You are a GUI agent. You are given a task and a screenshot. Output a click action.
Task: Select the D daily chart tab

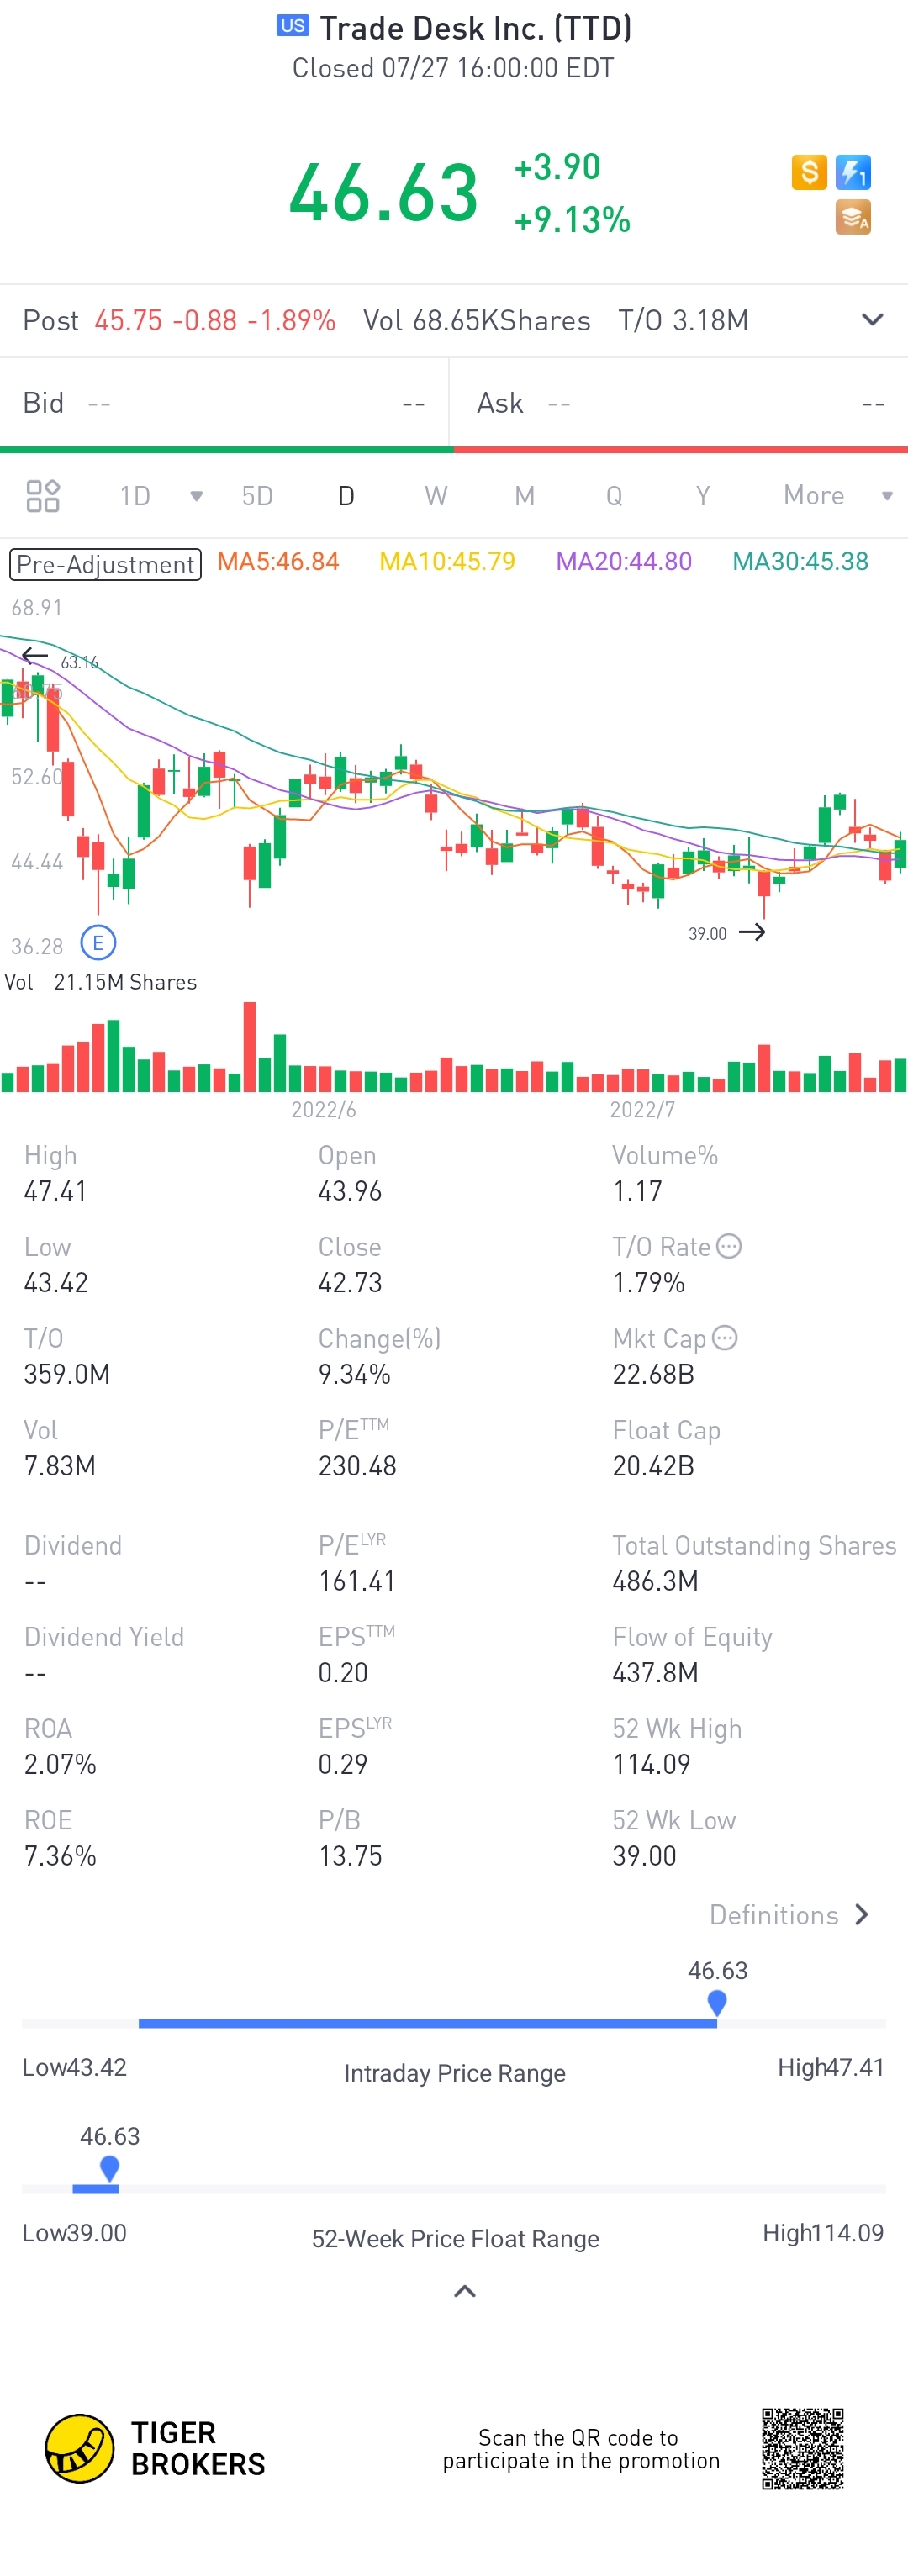tap(346, 496)
